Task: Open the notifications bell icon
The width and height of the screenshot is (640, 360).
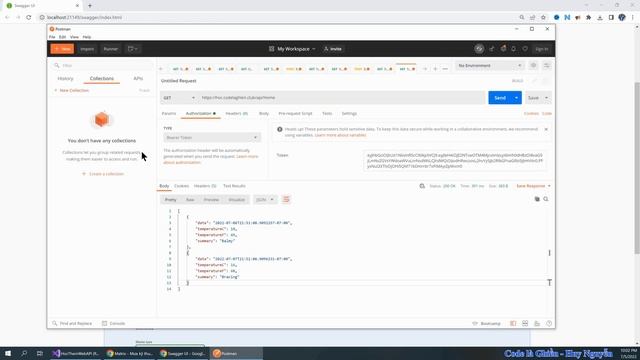Action: pos(513,49)
